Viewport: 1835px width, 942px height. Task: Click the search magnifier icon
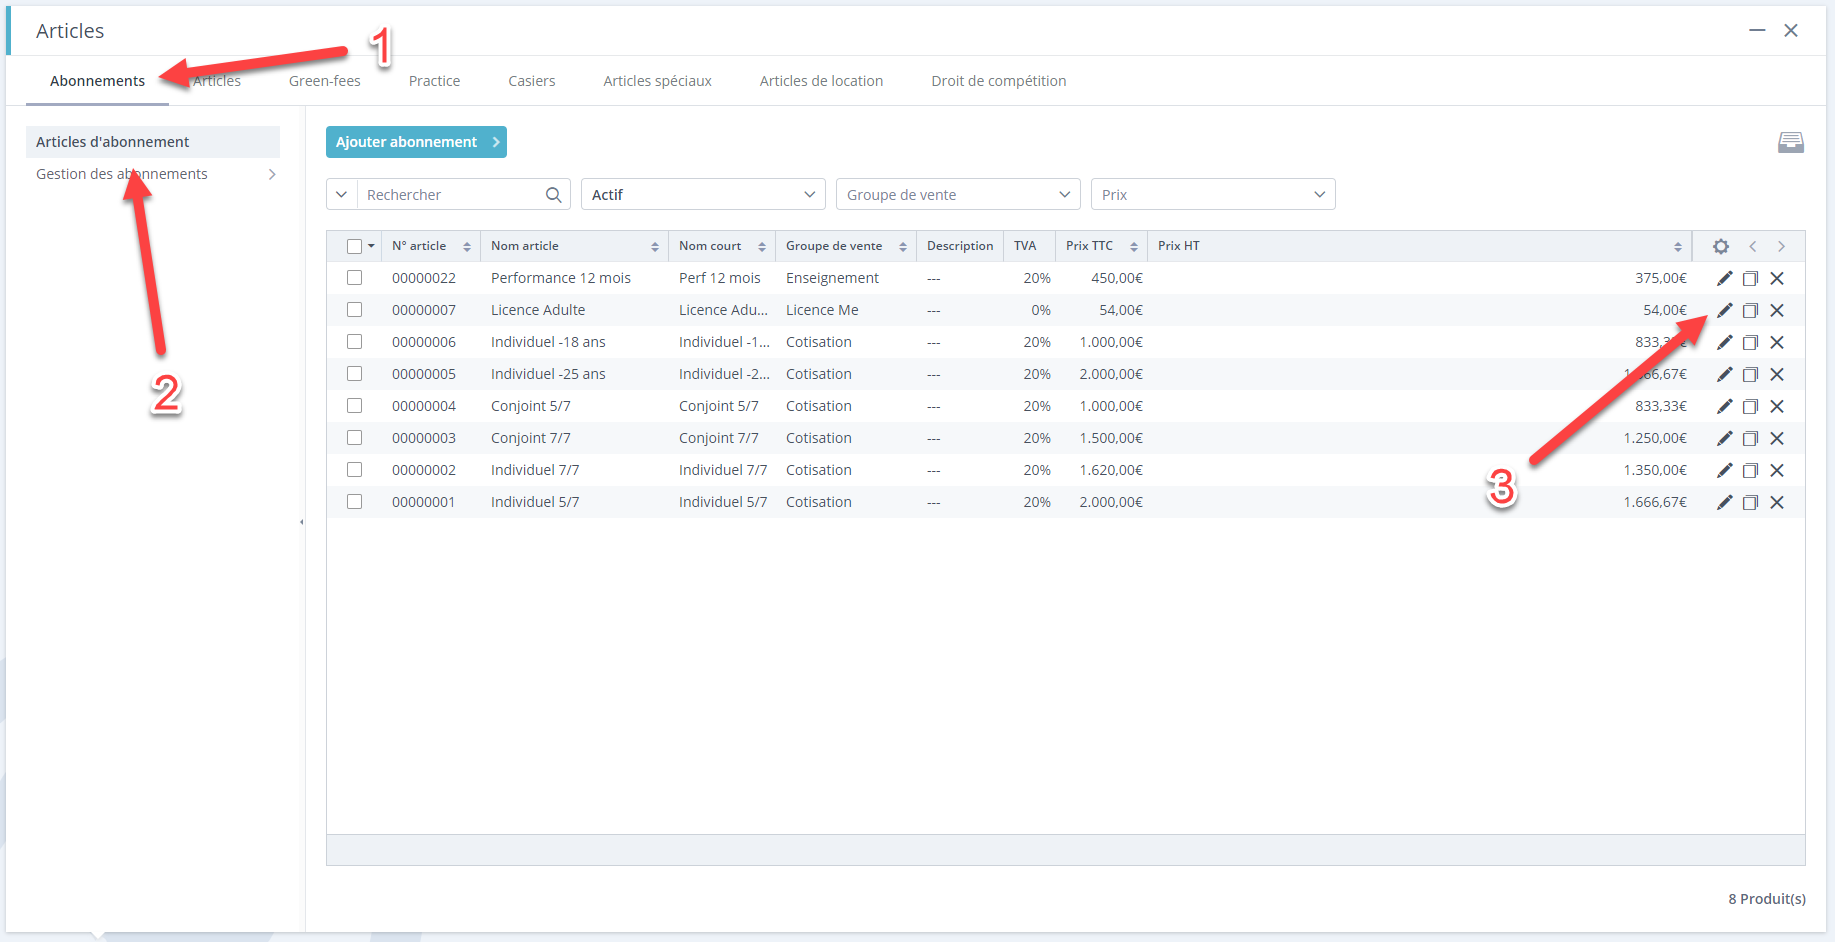553,195
